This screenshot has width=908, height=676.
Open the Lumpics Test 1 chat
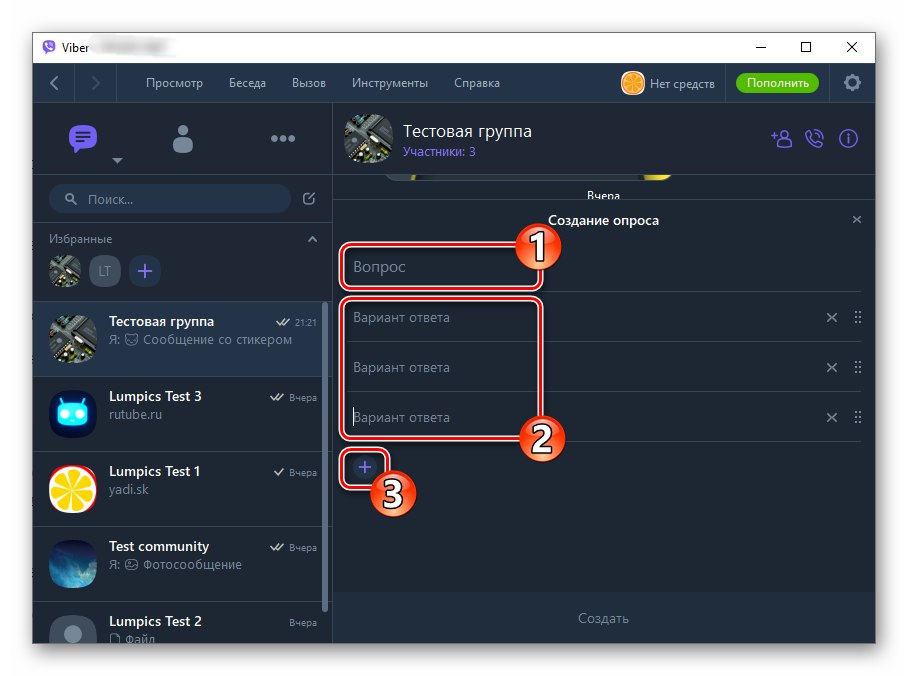(x=177, y=489)
